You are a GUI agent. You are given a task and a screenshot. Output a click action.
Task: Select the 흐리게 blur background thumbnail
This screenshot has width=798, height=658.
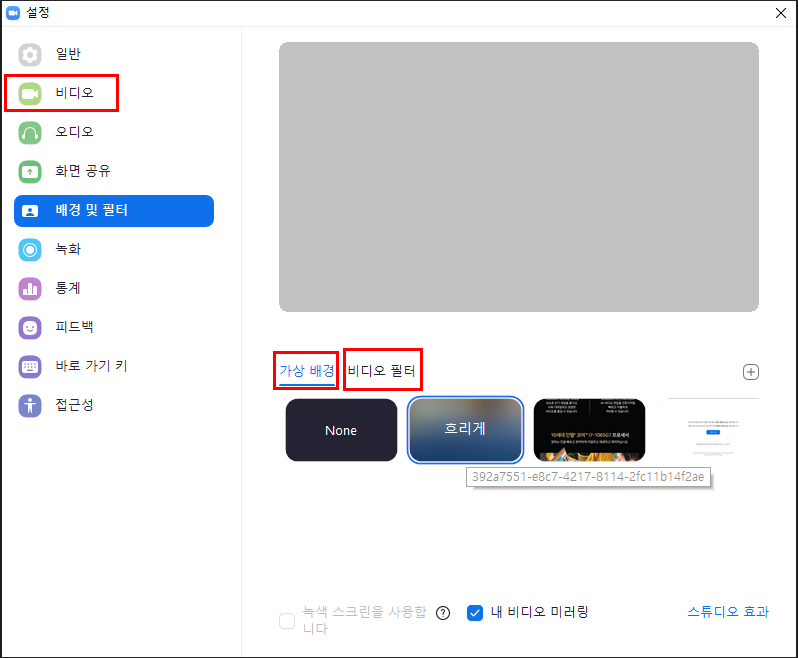point(465,430)
